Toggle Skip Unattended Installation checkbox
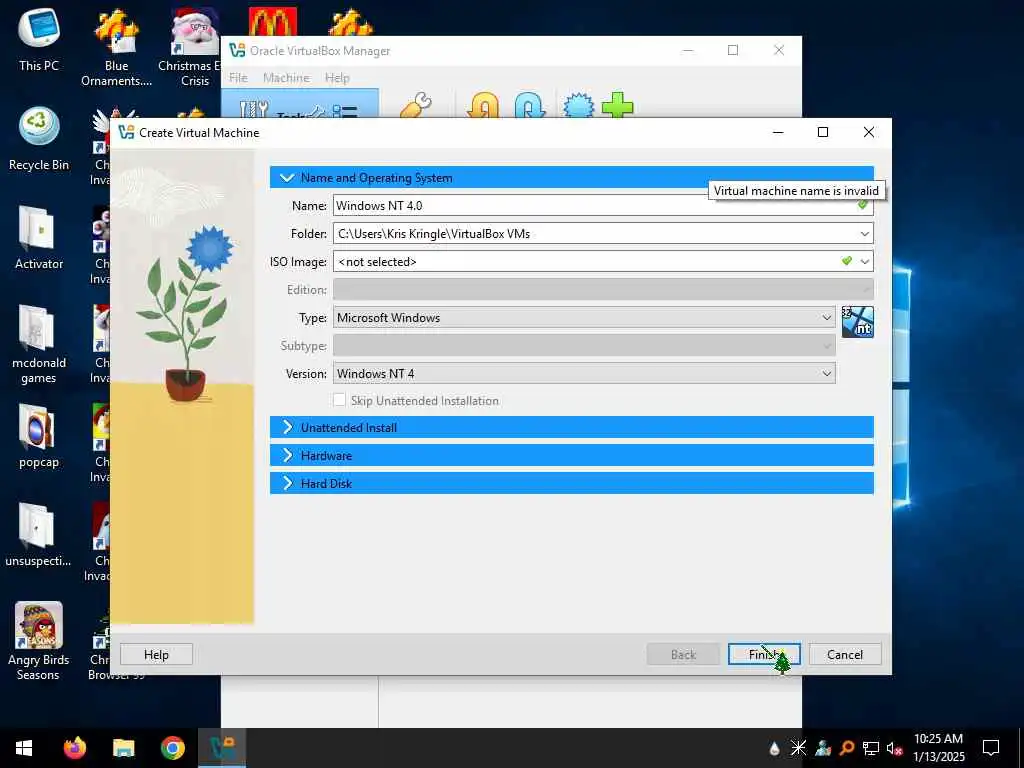The image size is (1024, 768). (340, 400)
